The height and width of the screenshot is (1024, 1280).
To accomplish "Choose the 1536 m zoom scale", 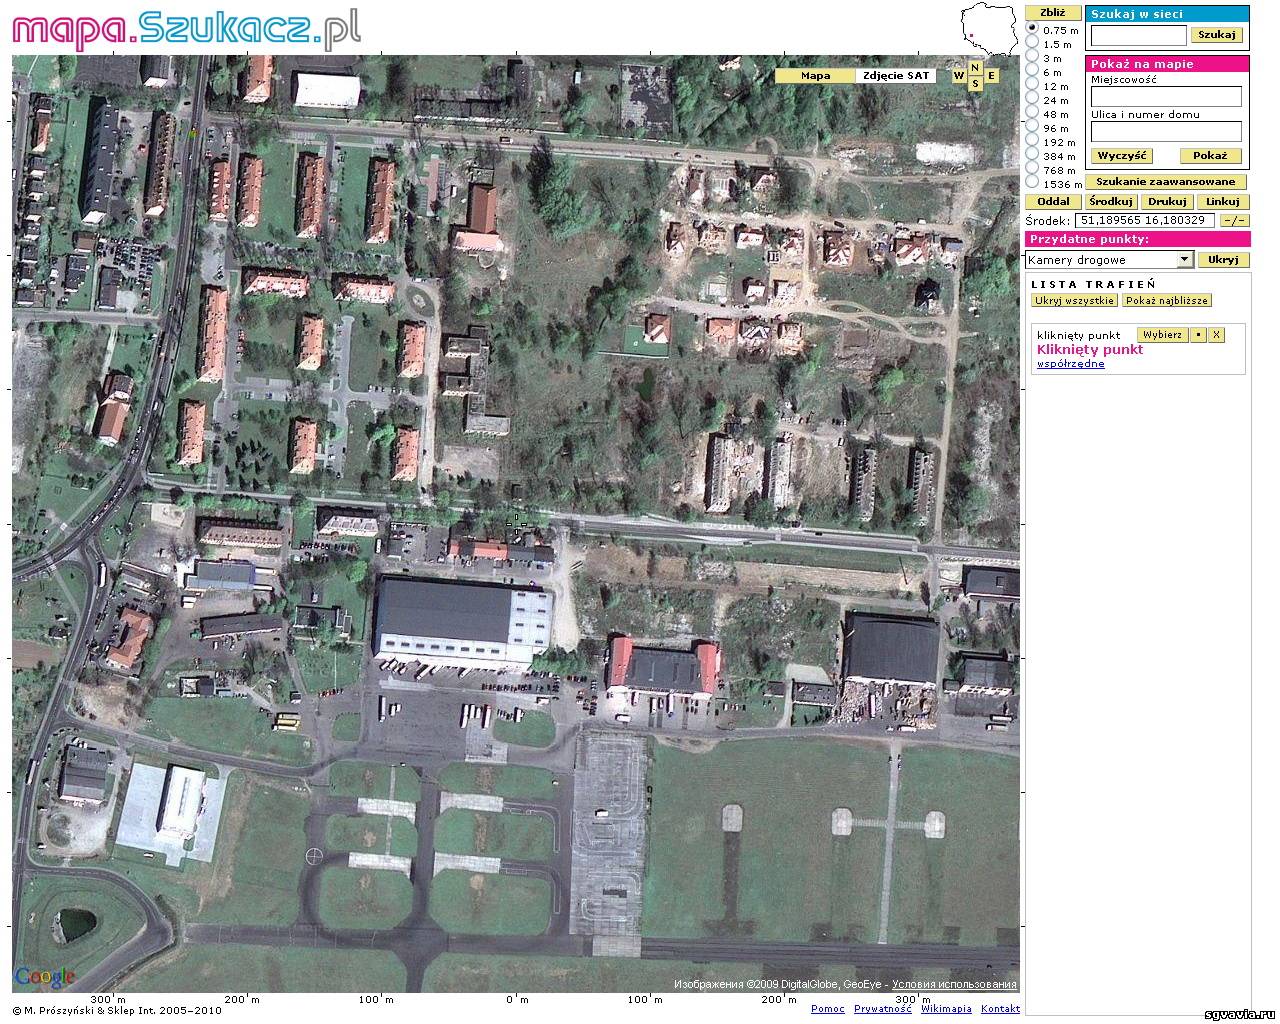I will (1032, 184).
